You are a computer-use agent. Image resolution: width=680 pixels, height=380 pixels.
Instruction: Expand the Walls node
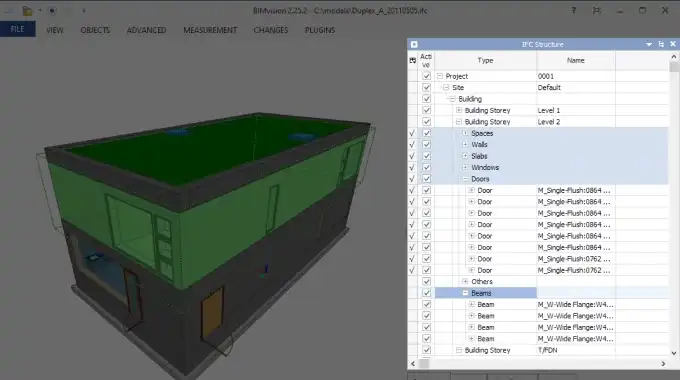[465, 144]
